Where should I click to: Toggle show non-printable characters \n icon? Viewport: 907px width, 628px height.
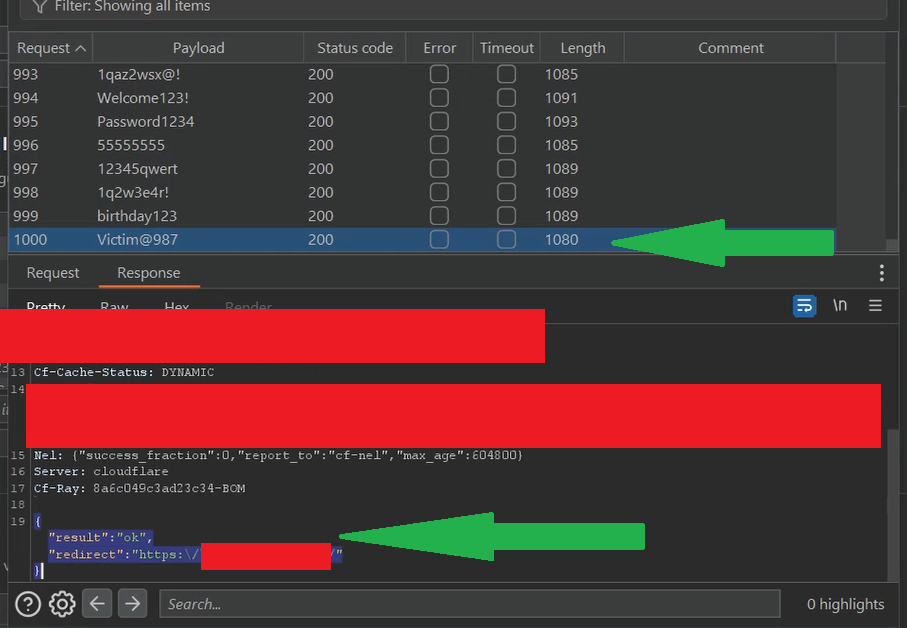(840, 306)
